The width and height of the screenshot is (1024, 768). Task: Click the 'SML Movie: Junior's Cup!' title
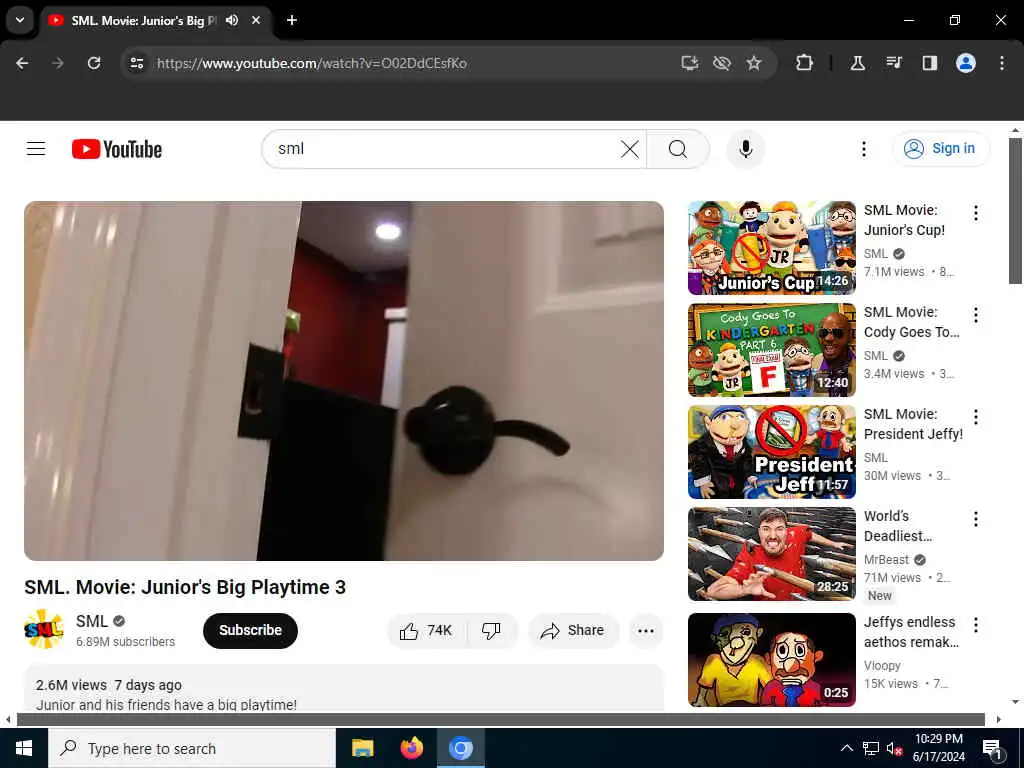click(x=904, y=220)
